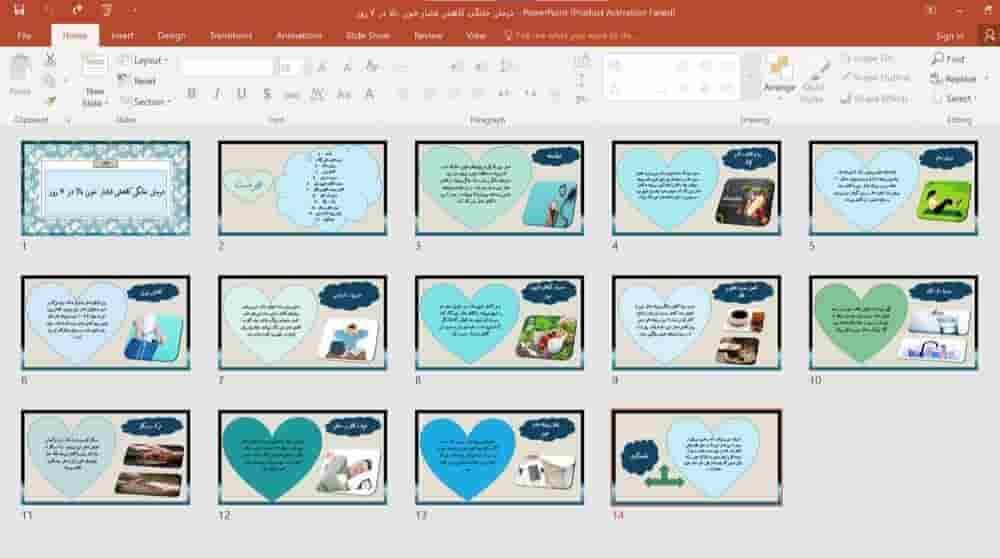Click the Tell me search field
This screenshot has height=558, width=1000.
[x=572, y=36]
